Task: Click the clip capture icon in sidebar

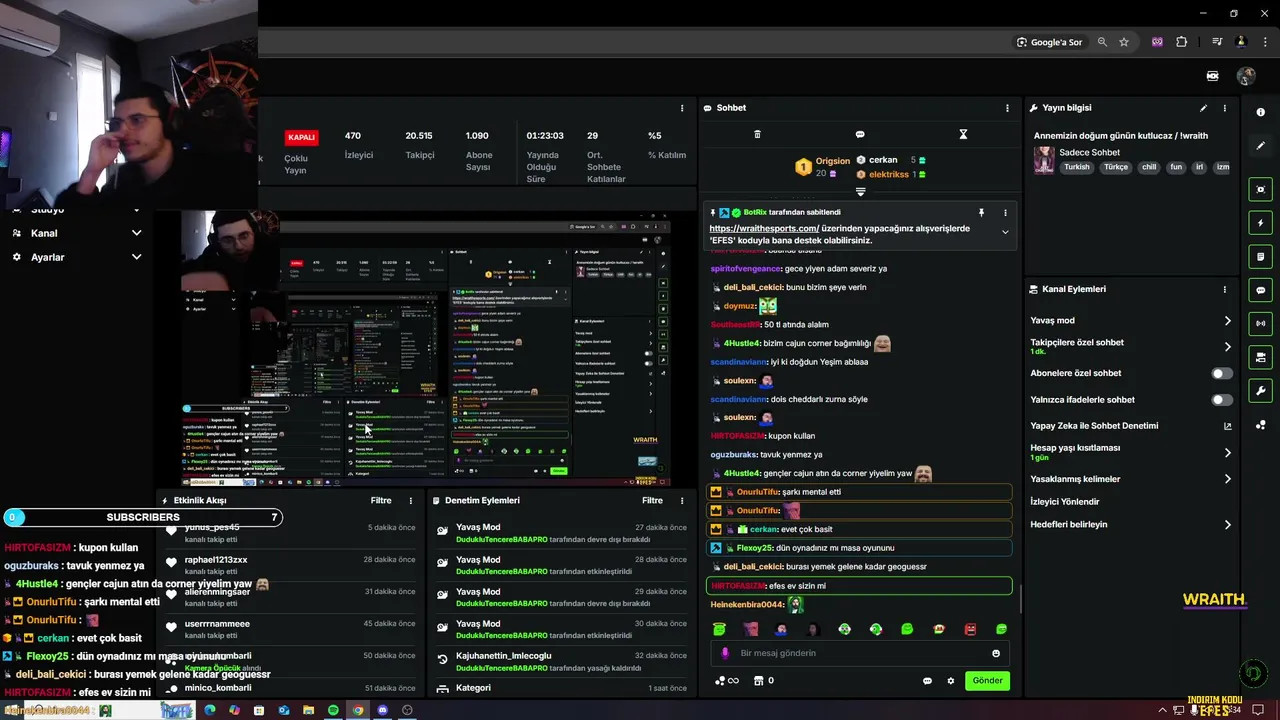Action: coord(1261,189)
